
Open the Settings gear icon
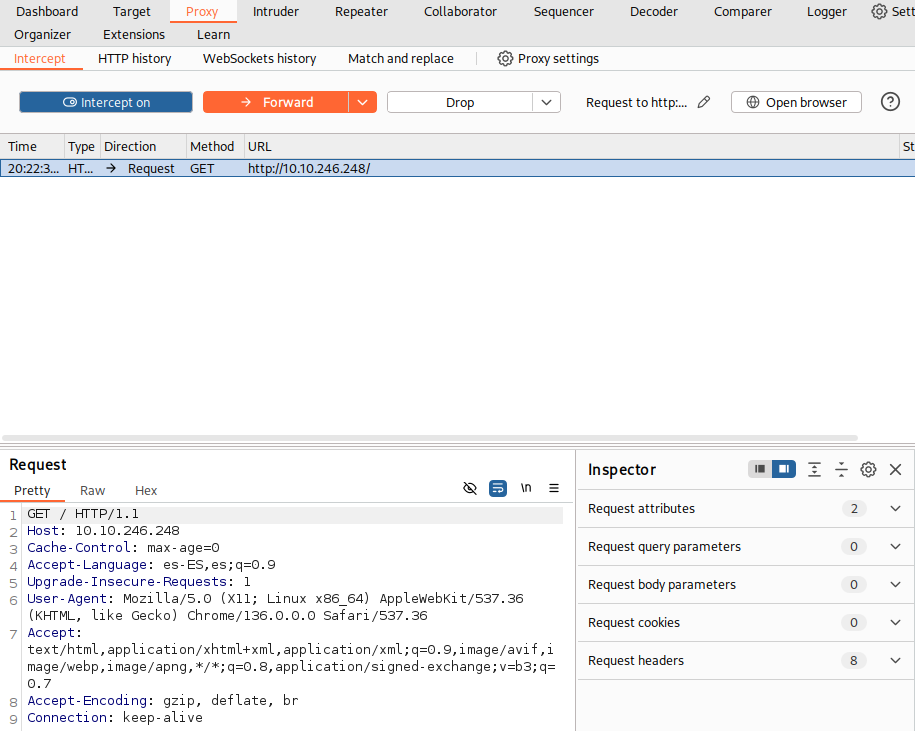pos(879,12)
